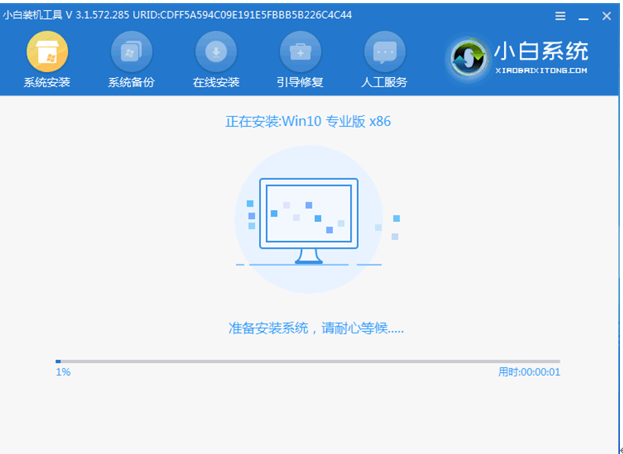Open the 系统备份 section icon
Screen dimensions: 623x454
(x=132, y=52)
